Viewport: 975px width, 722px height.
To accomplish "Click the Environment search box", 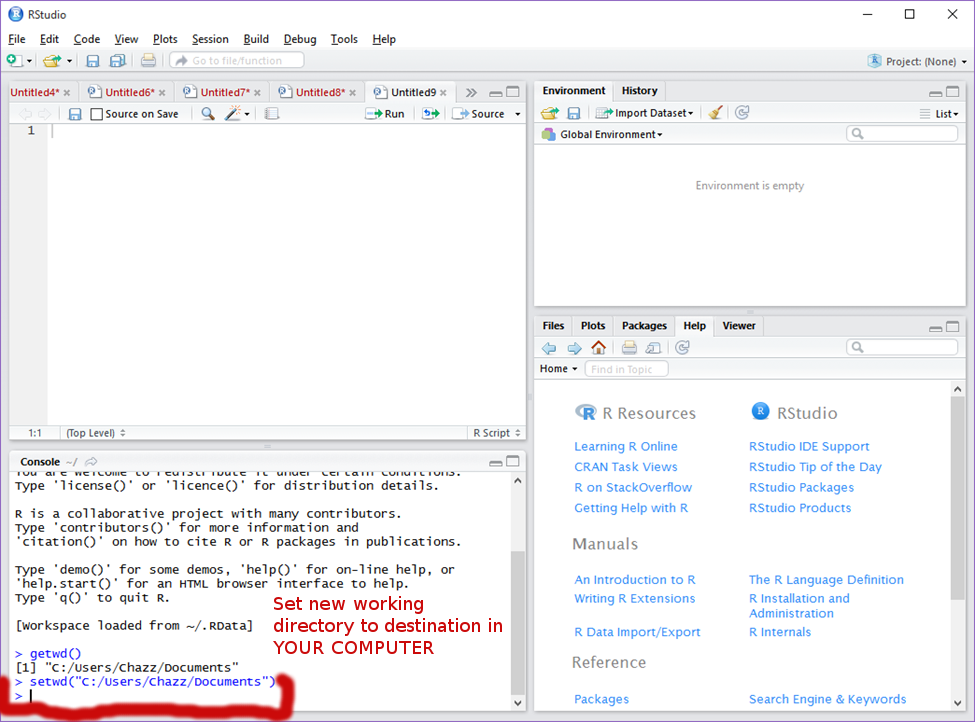I will click(x=902, y=134).
